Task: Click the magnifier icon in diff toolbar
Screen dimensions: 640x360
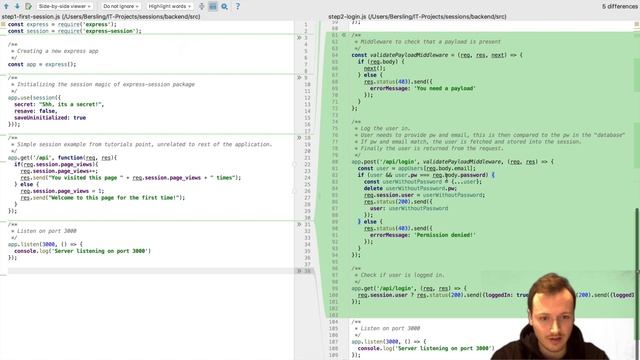Action: tap(224, 6)
